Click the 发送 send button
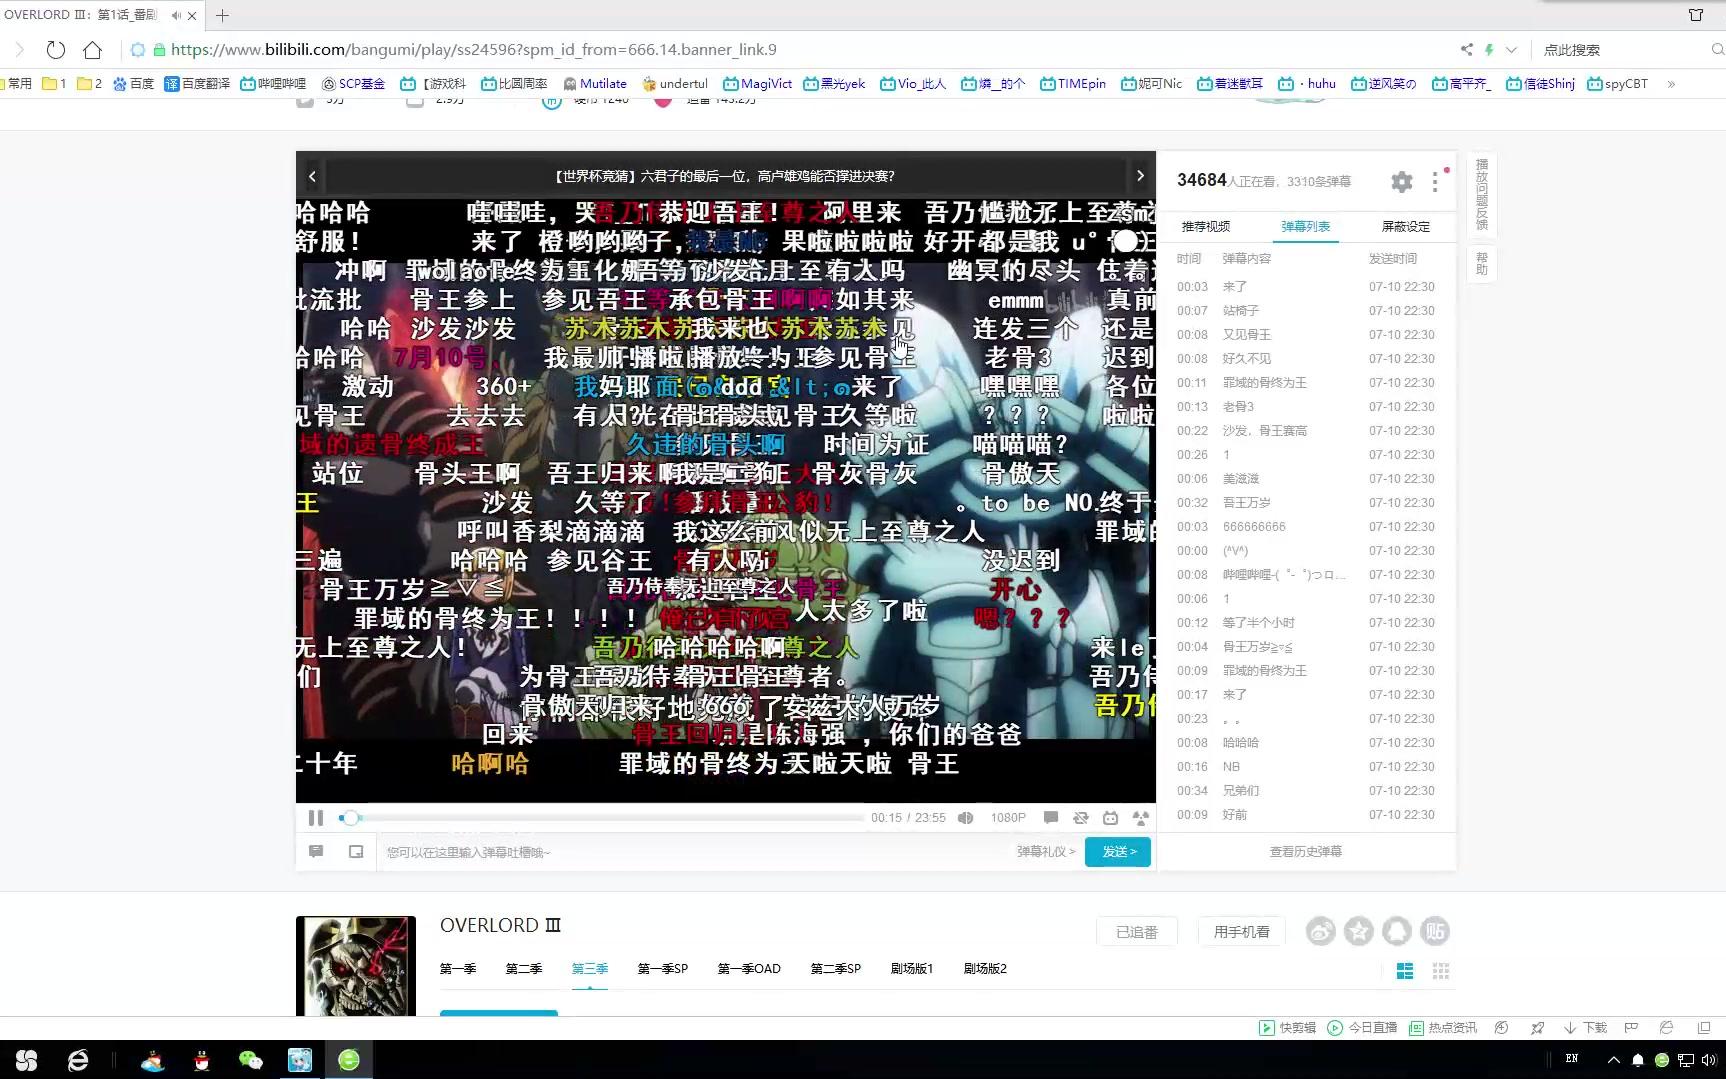1726x1079 pixels. [1118, 852]
